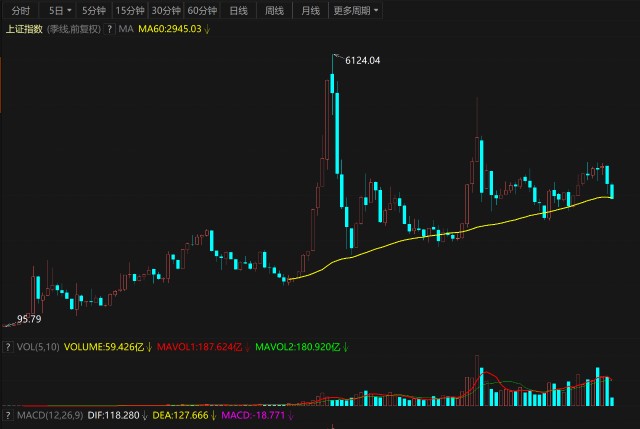The height and width of the screenshot is (429, 640).
Task: Switch to the 分时 intraday tab
Action: tap(20, 10)
